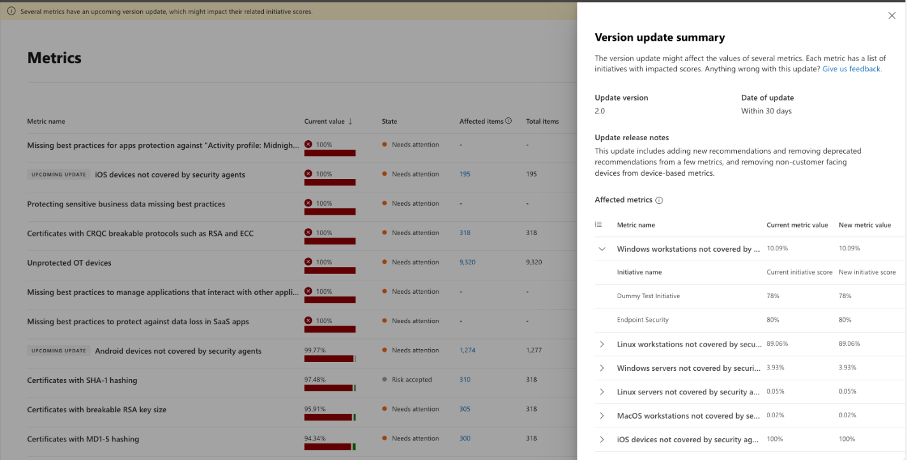
Task: Expand Windows servers not covered metric
Action: coord(602,368)
